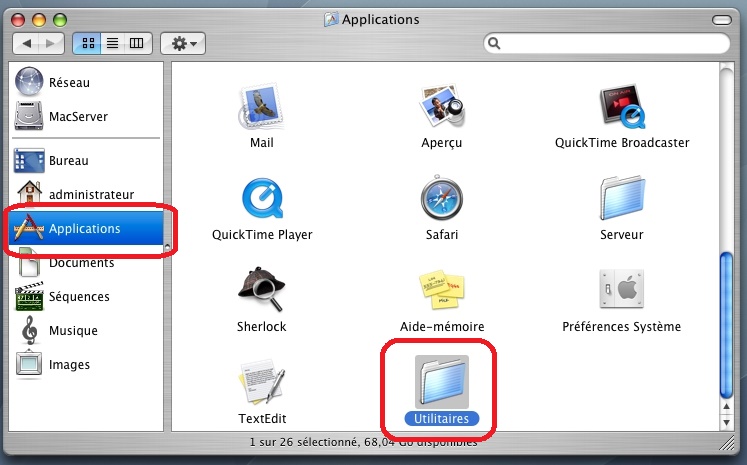Click the scroll up arrow

pyautogui.click(x=727, y=406)
